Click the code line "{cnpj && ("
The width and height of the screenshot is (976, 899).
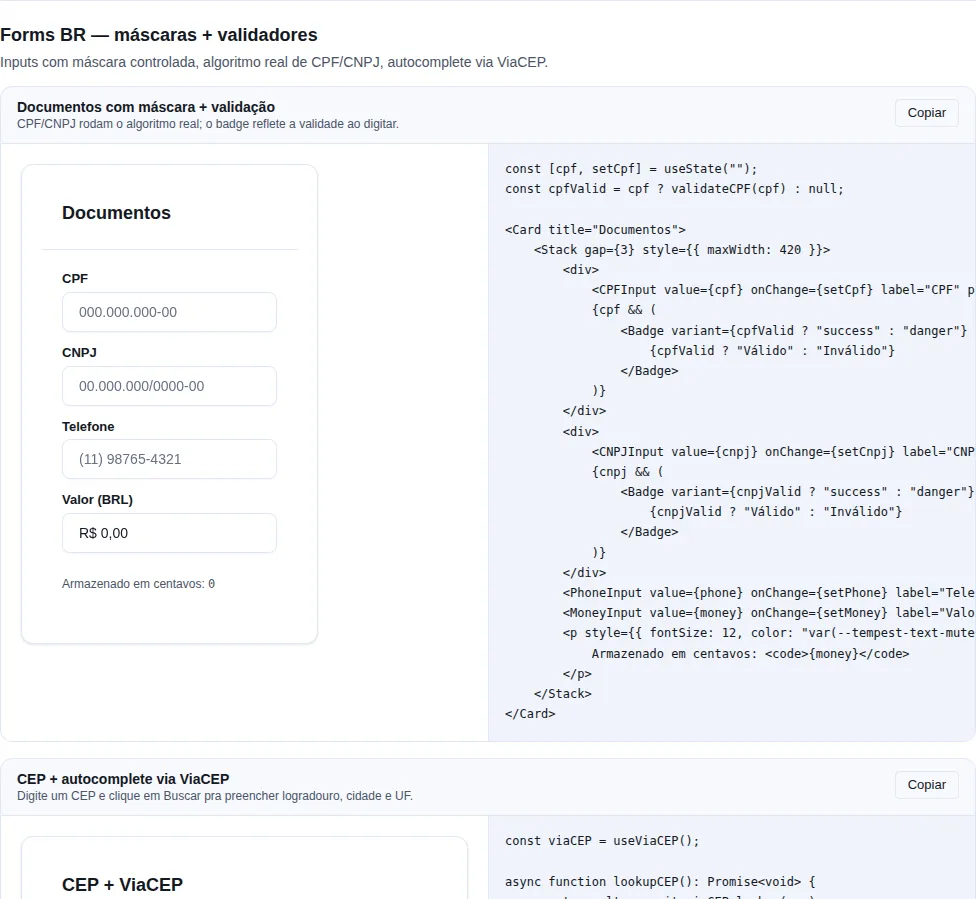tap(627, 471)
